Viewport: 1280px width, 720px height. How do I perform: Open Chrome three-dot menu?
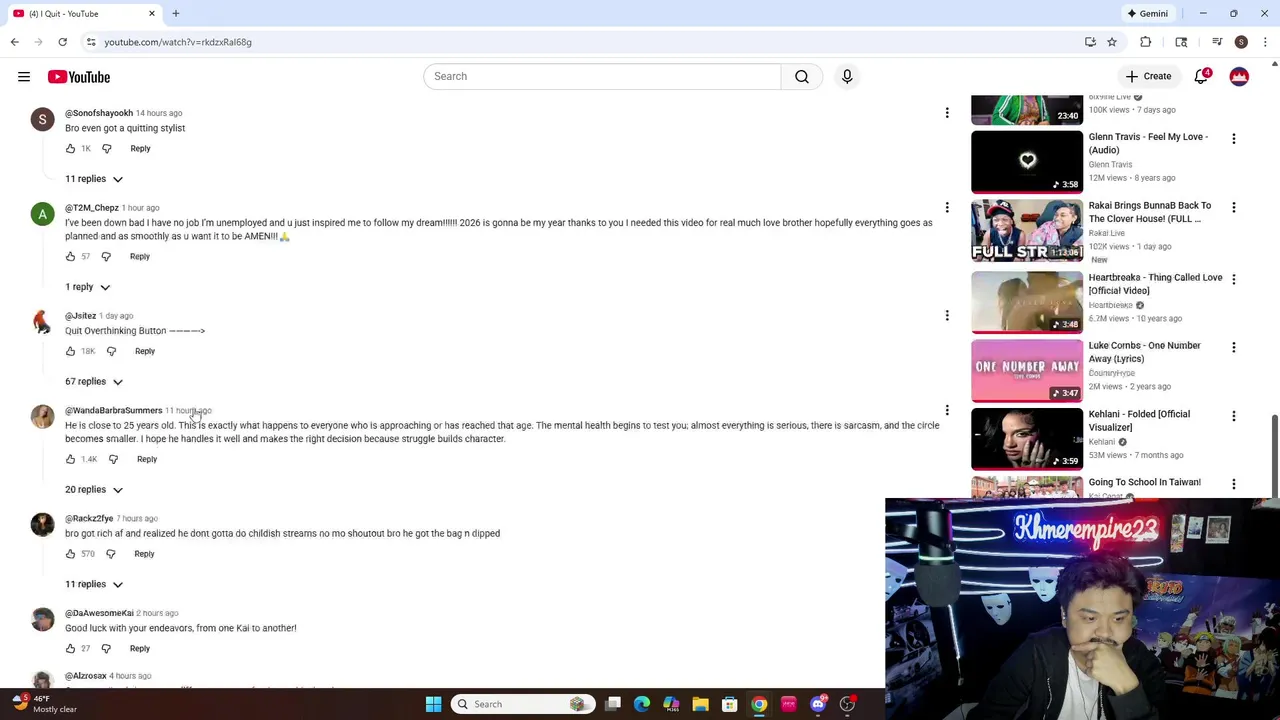[1265, 42]
